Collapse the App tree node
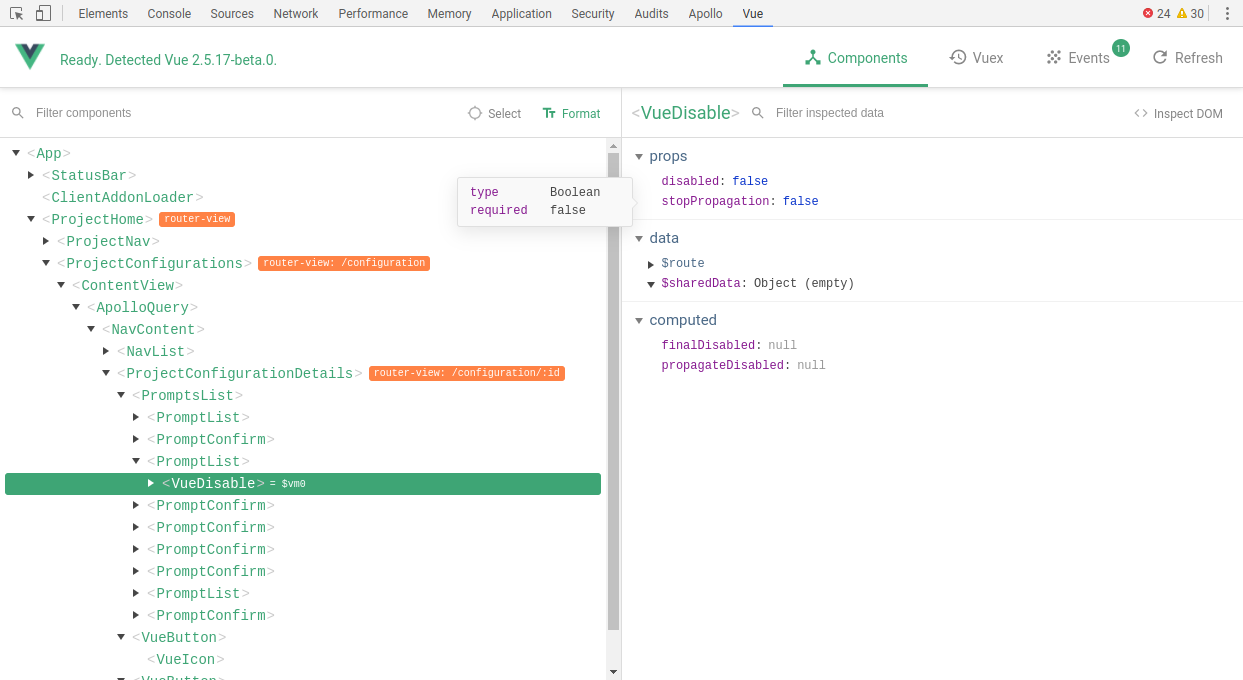Viewport: 1243px width, 680px height. [16, 153]
